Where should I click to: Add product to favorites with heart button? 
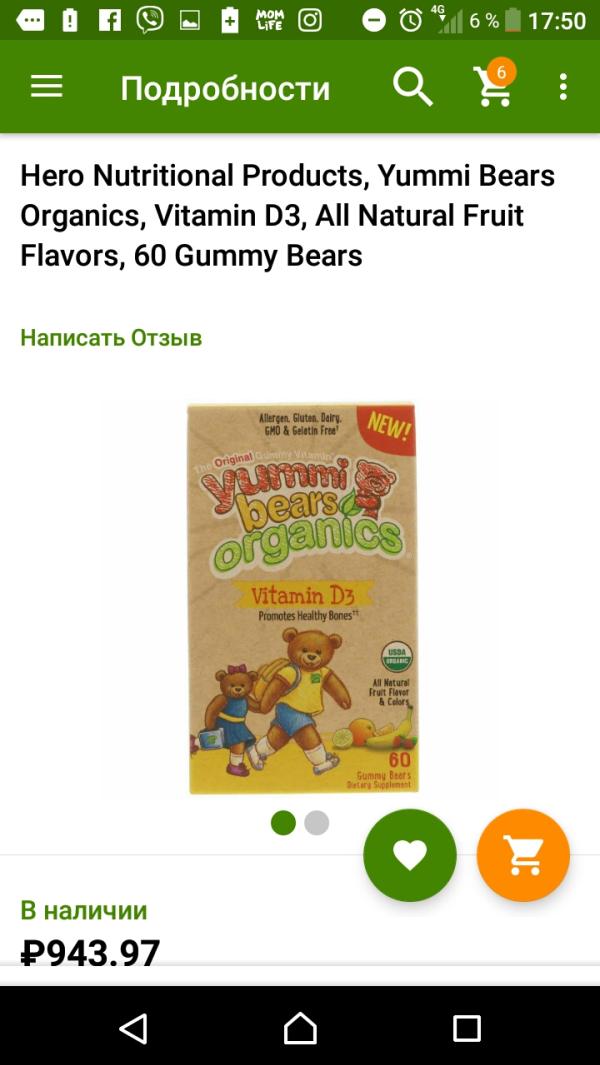pyautogui.click(x=410, y=855)
